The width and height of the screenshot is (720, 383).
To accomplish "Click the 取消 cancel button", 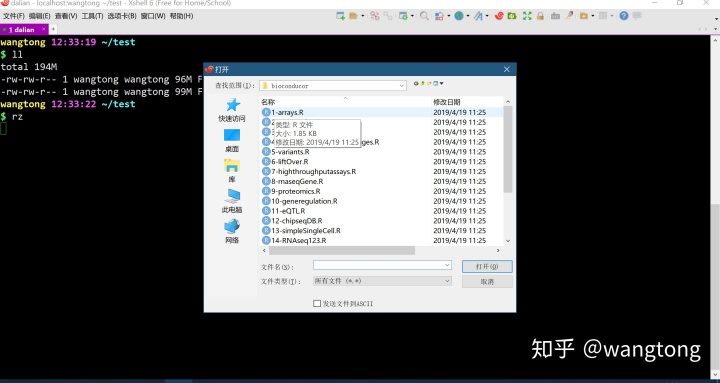I will pos(487,282).
